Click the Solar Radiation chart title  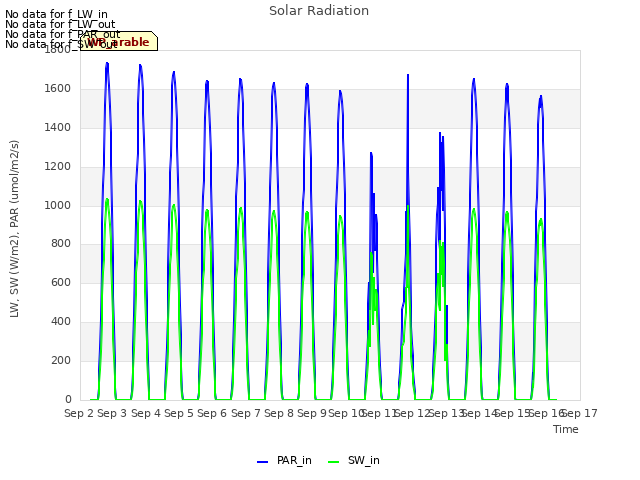[319, 11]
